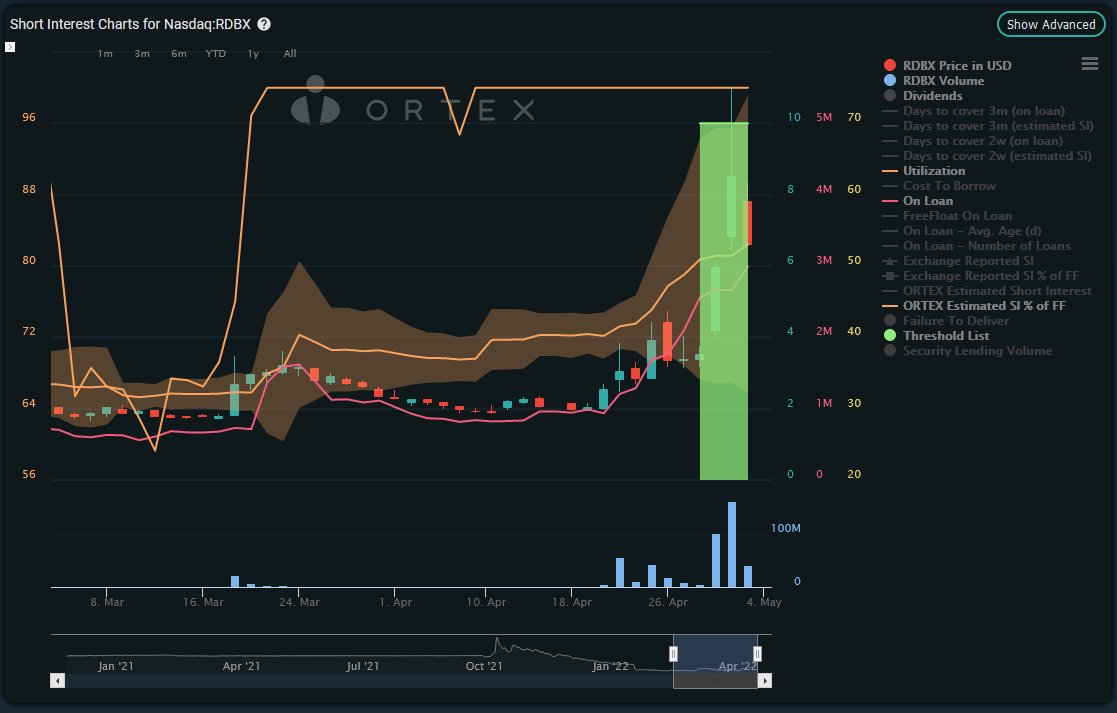
Task: Hide ORTEX Estimated SI % of FF
Action: click(x=975, y=306)
